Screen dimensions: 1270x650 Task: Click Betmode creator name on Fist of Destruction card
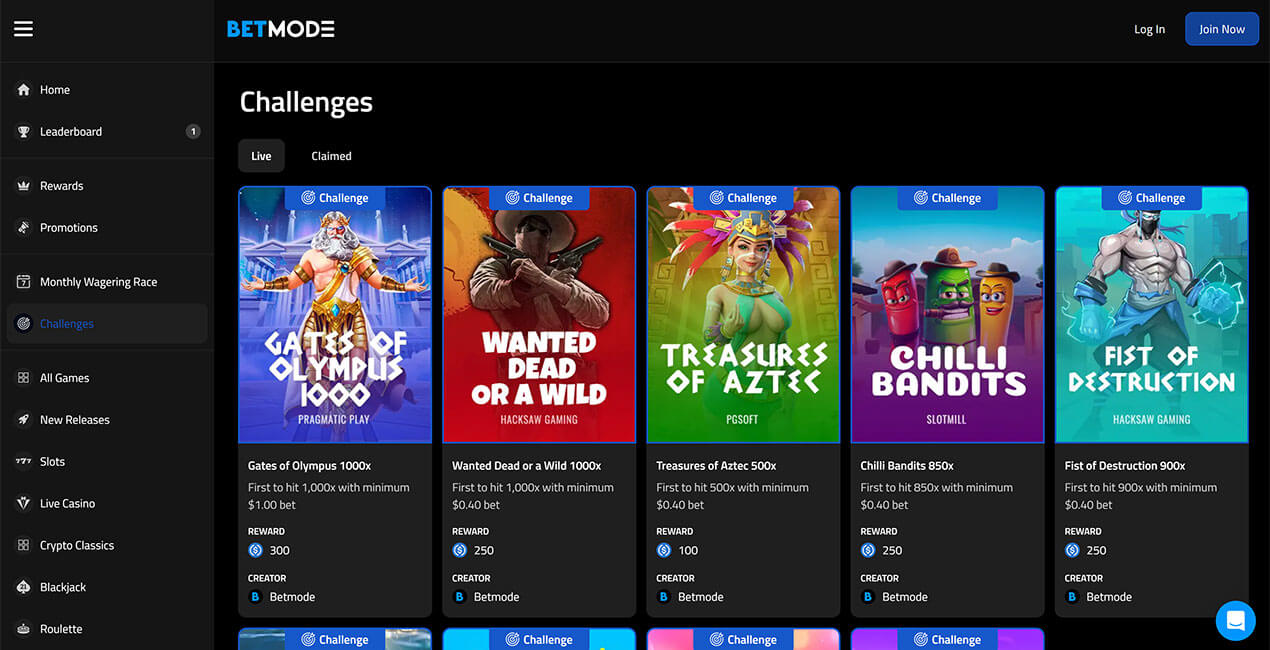1109,597
